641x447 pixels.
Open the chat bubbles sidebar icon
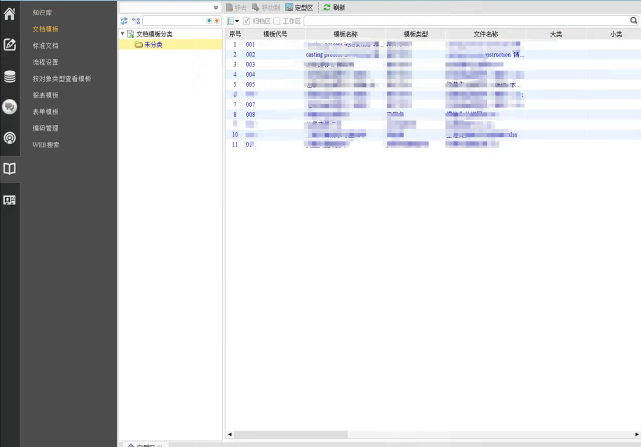tap(9, 107)
